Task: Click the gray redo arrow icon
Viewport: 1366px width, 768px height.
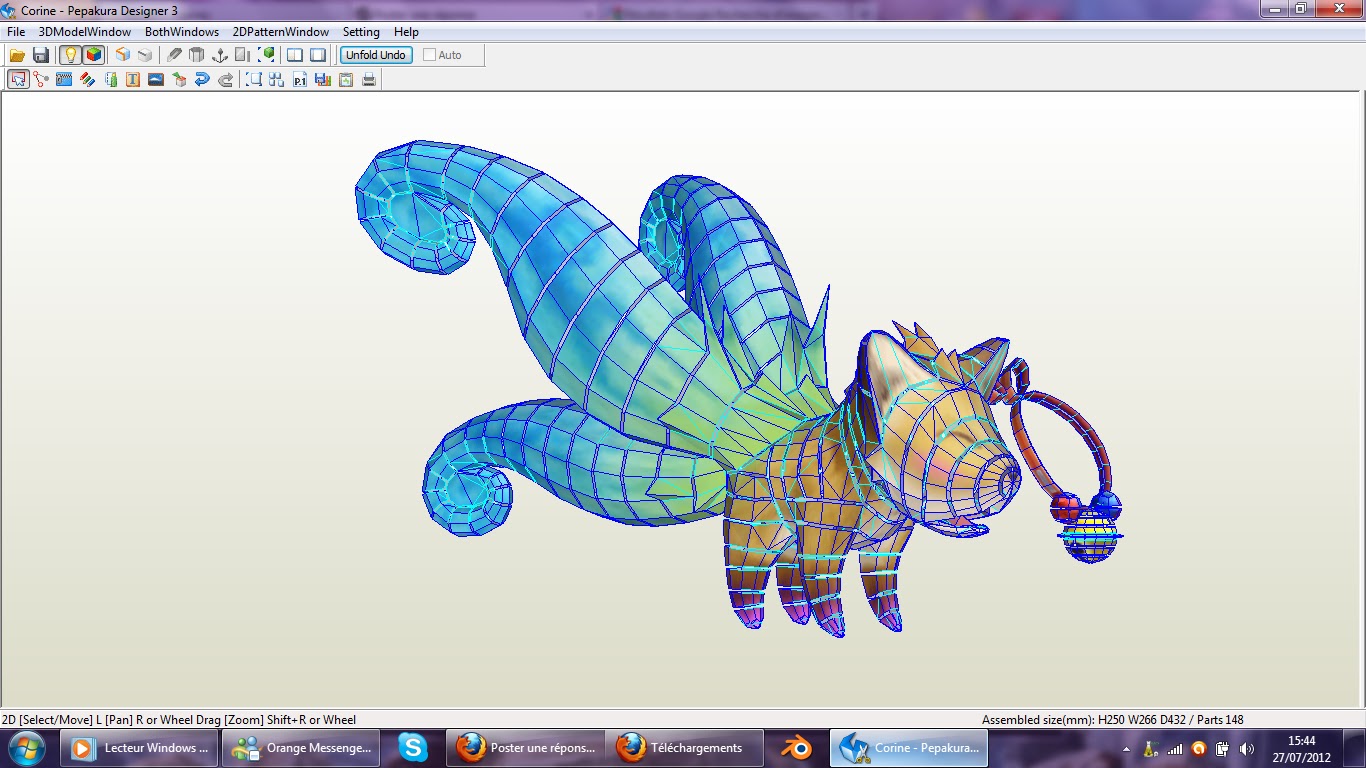Action: coord(225,79)
